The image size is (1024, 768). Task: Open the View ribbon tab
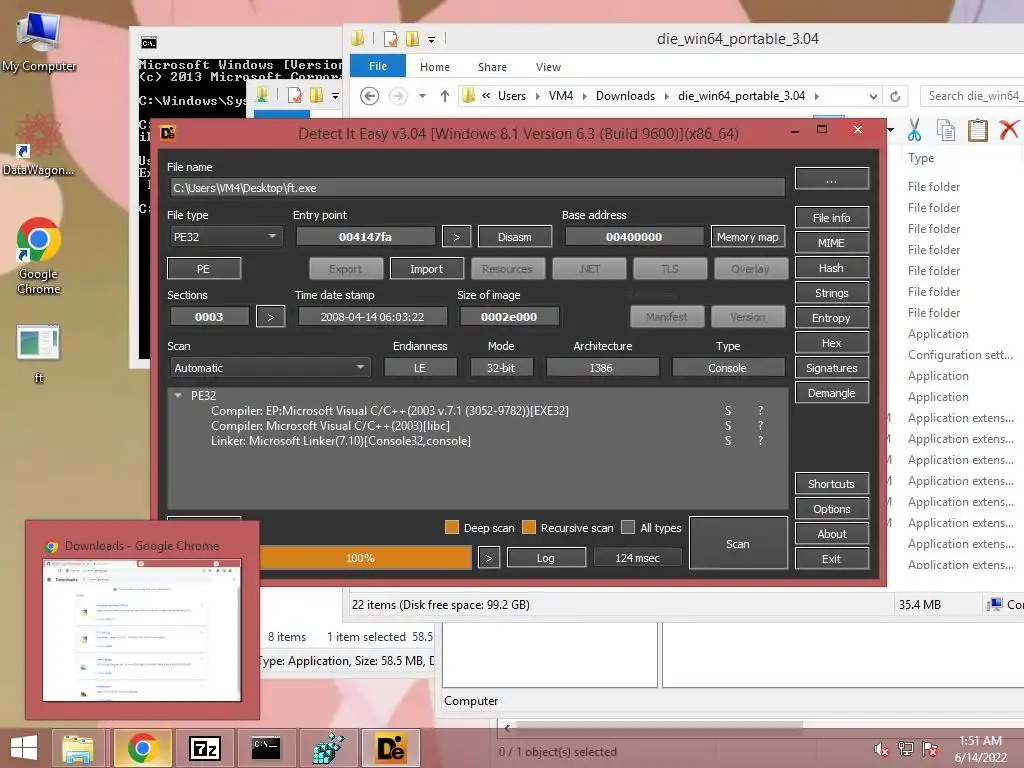549,67
